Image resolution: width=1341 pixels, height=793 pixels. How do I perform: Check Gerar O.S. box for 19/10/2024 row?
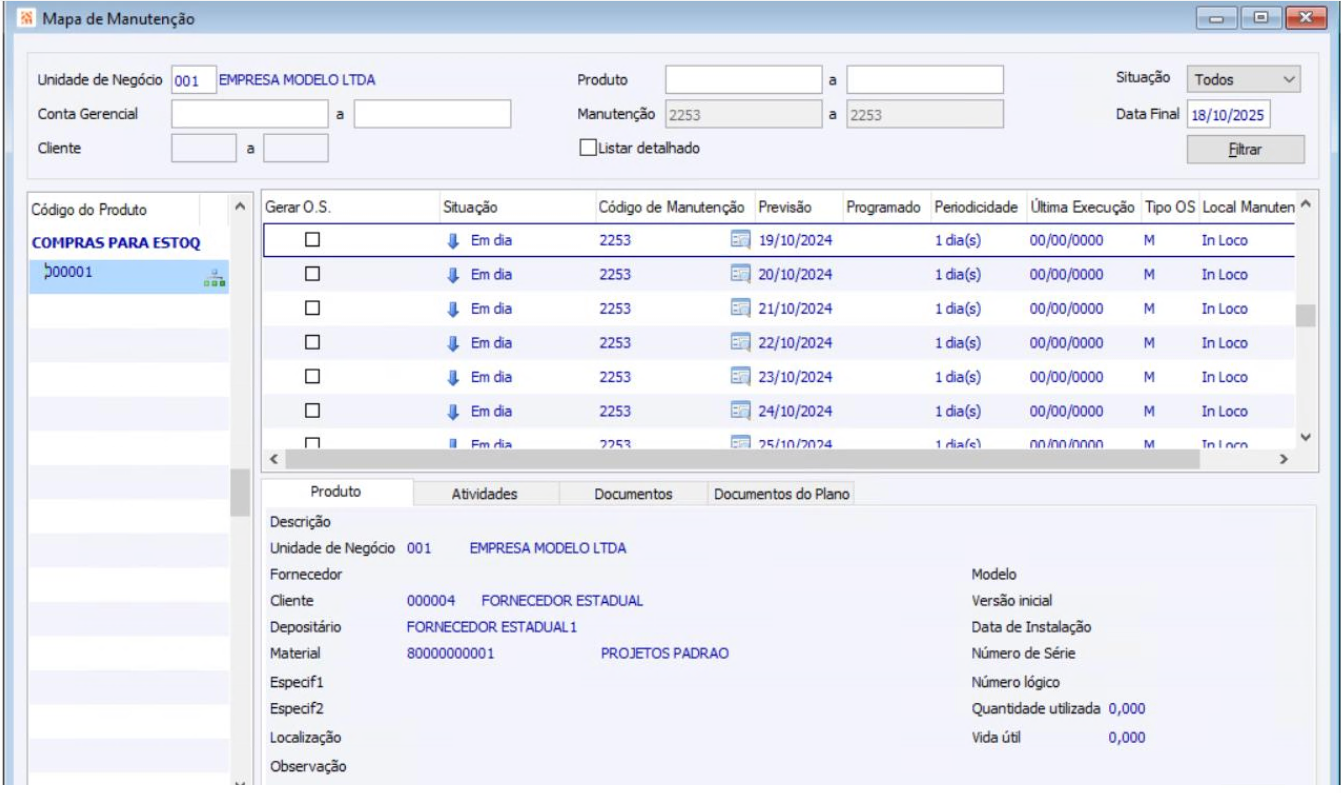313,240
